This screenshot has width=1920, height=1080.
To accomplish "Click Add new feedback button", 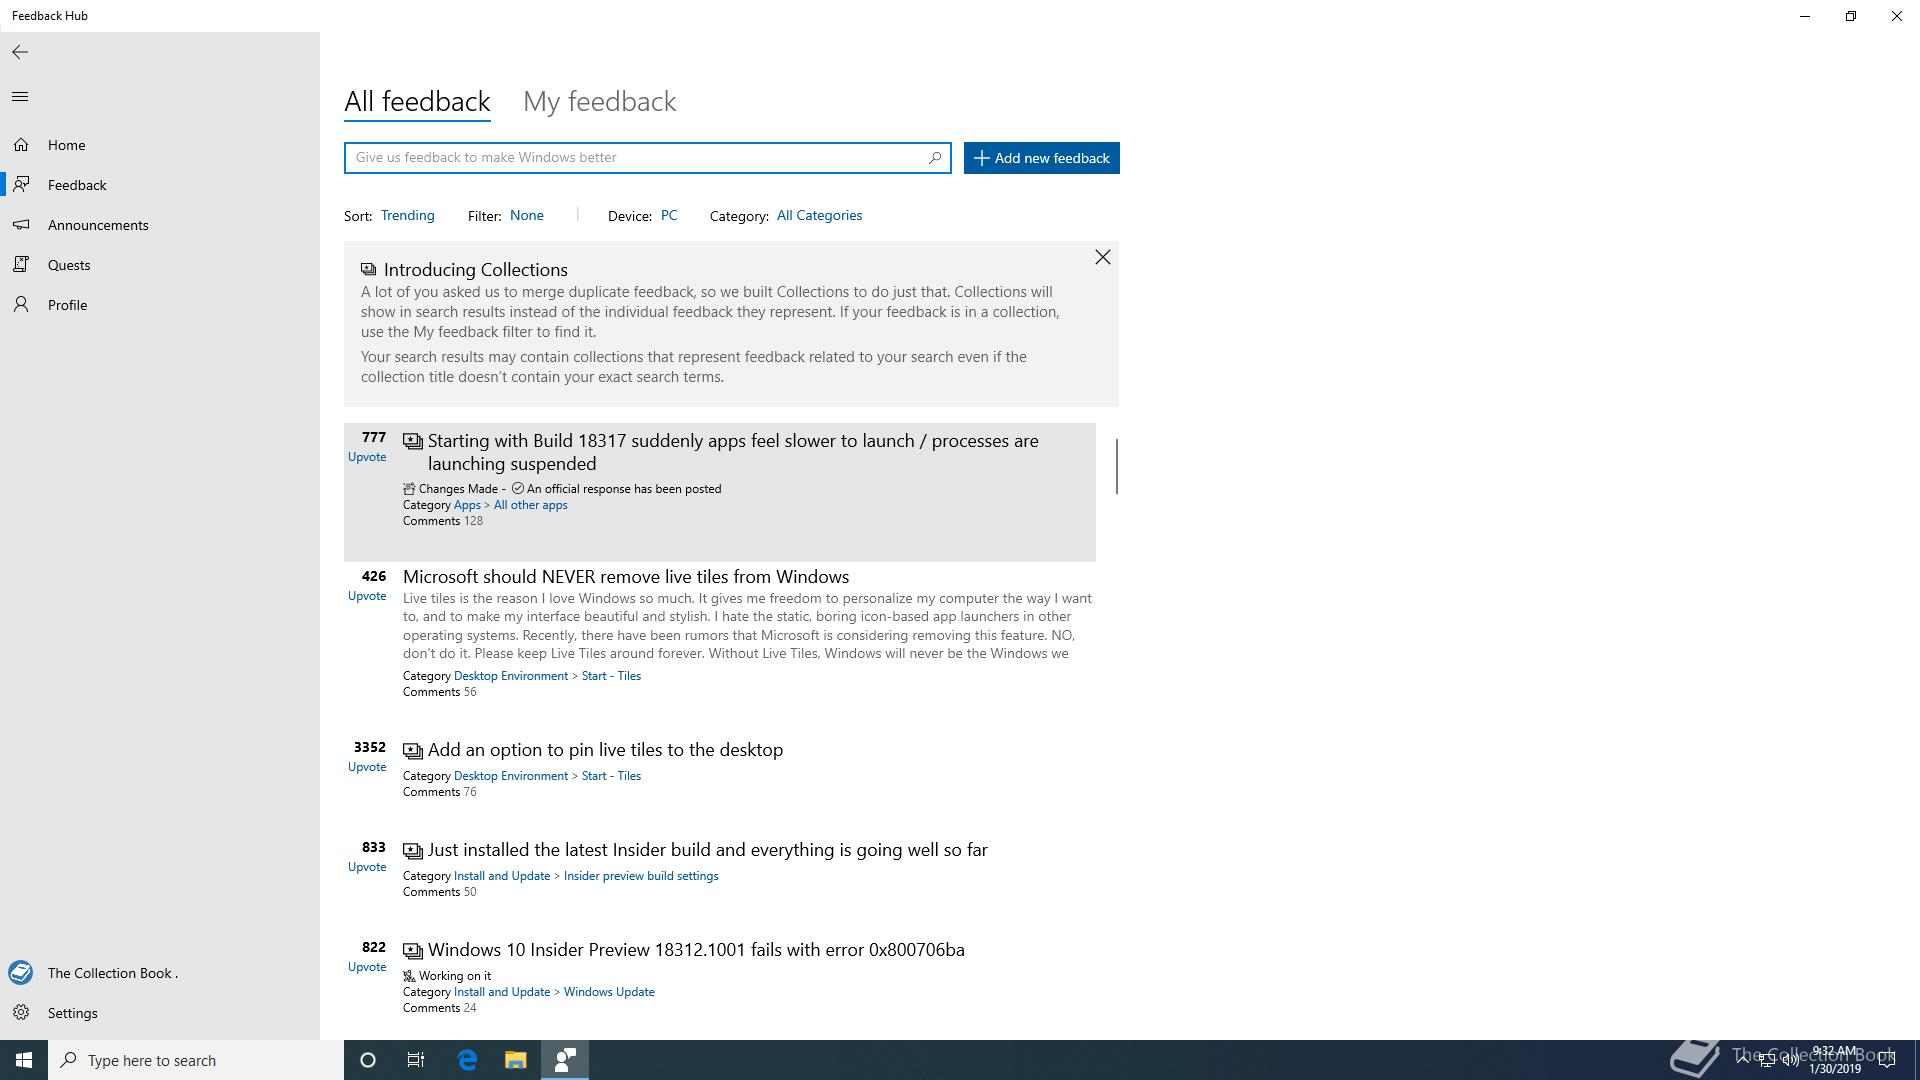I will pyautogui.click(x=1041, y=158).
